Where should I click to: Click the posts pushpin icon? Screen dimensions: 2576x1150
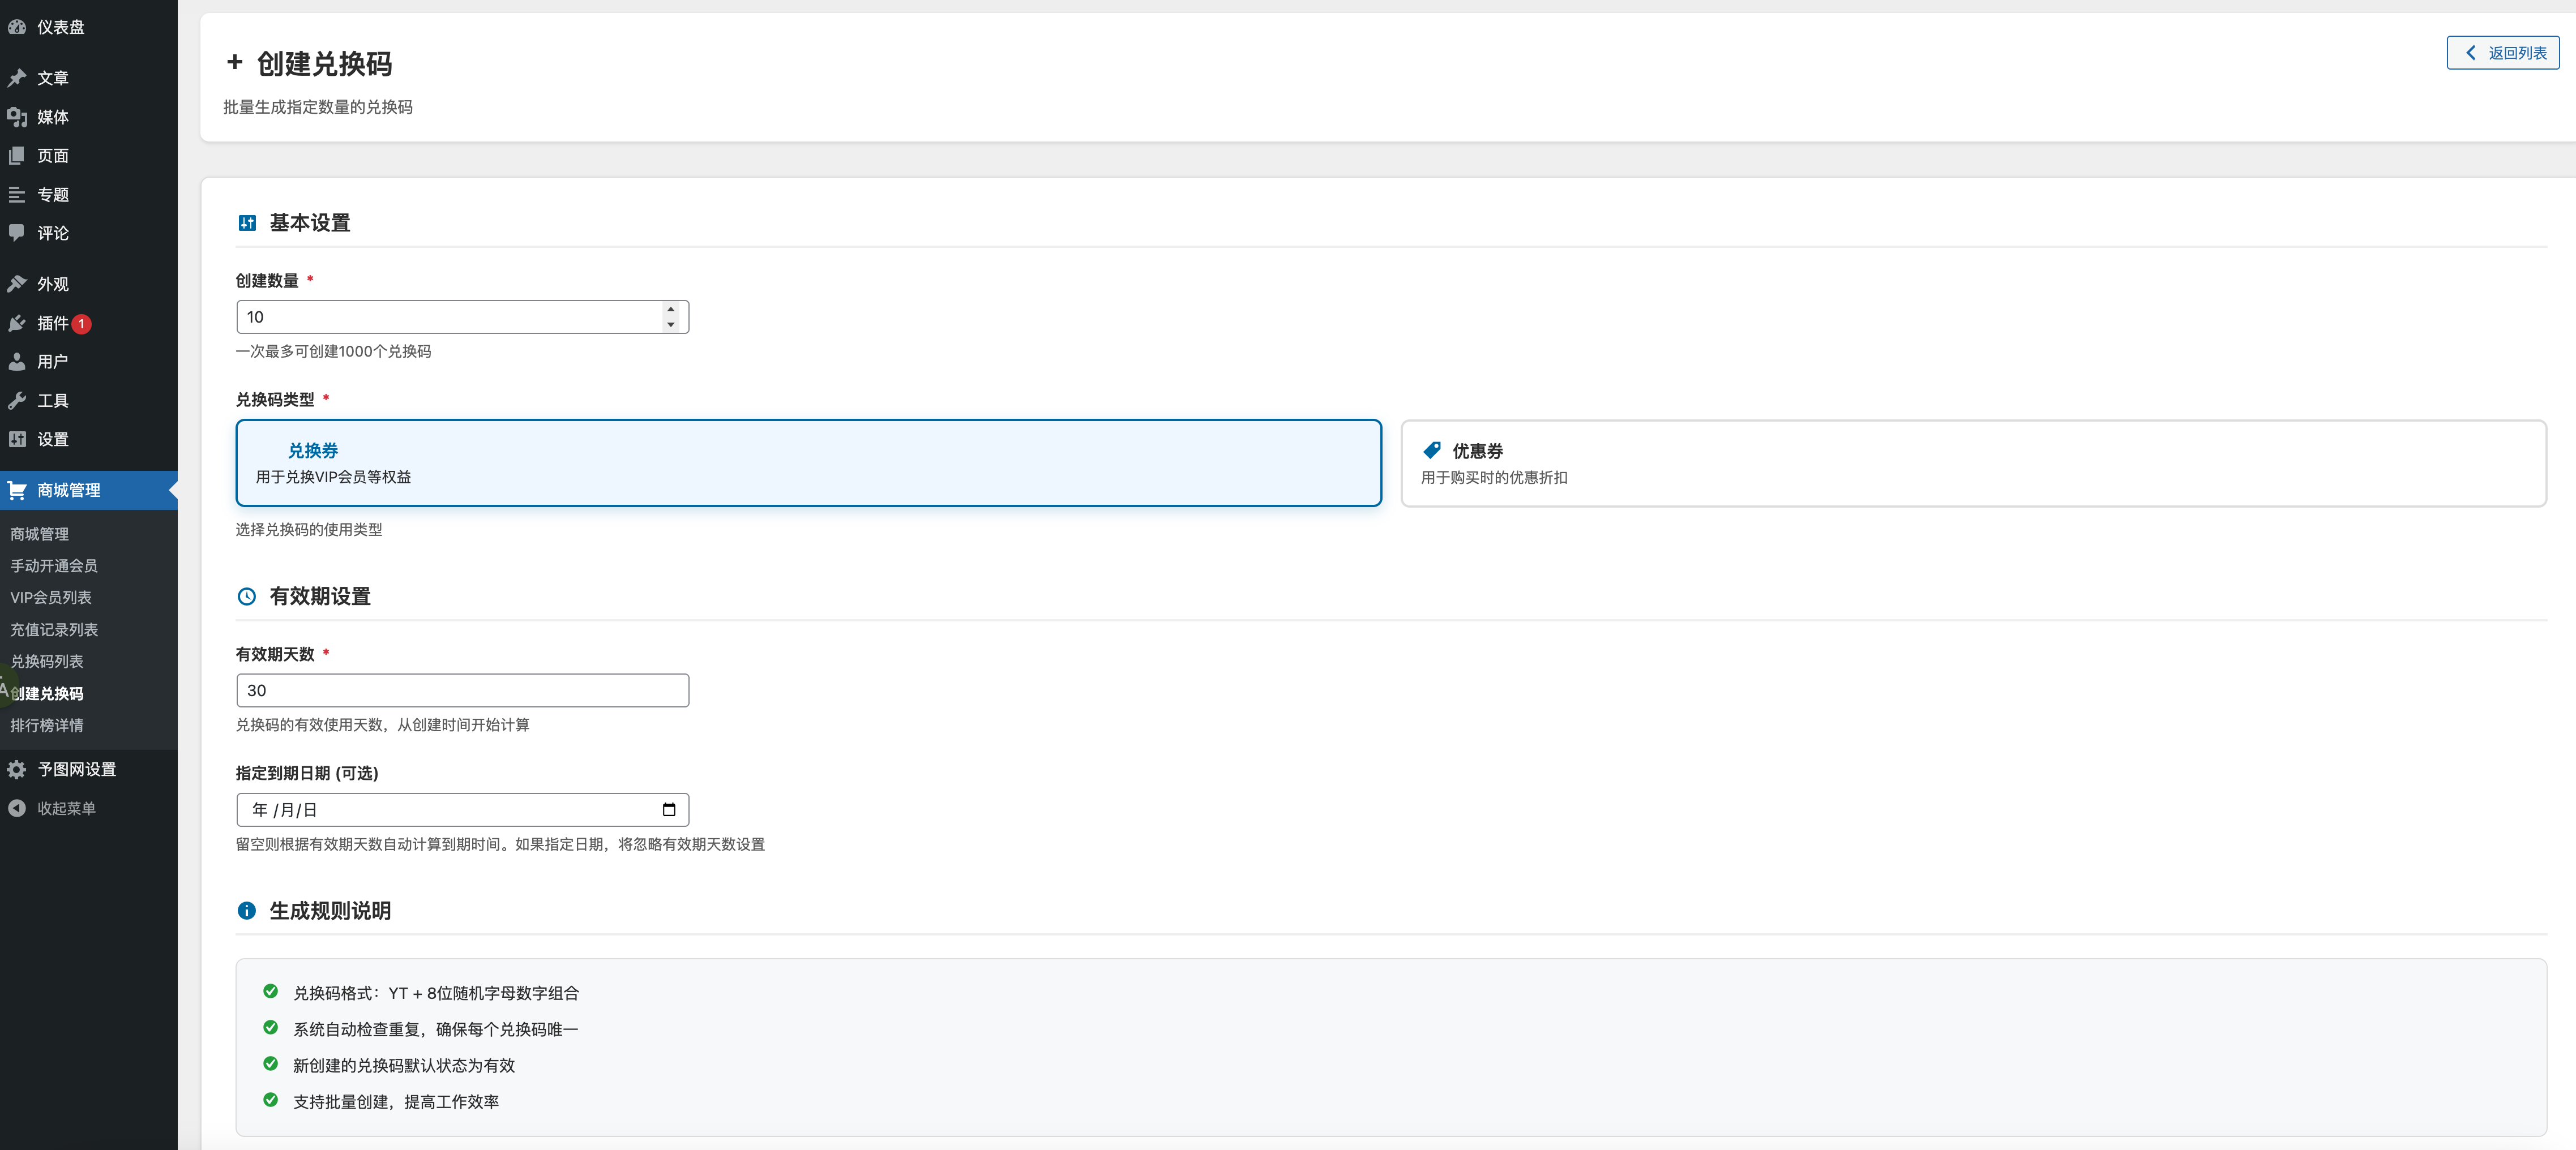tap(17, 78)
